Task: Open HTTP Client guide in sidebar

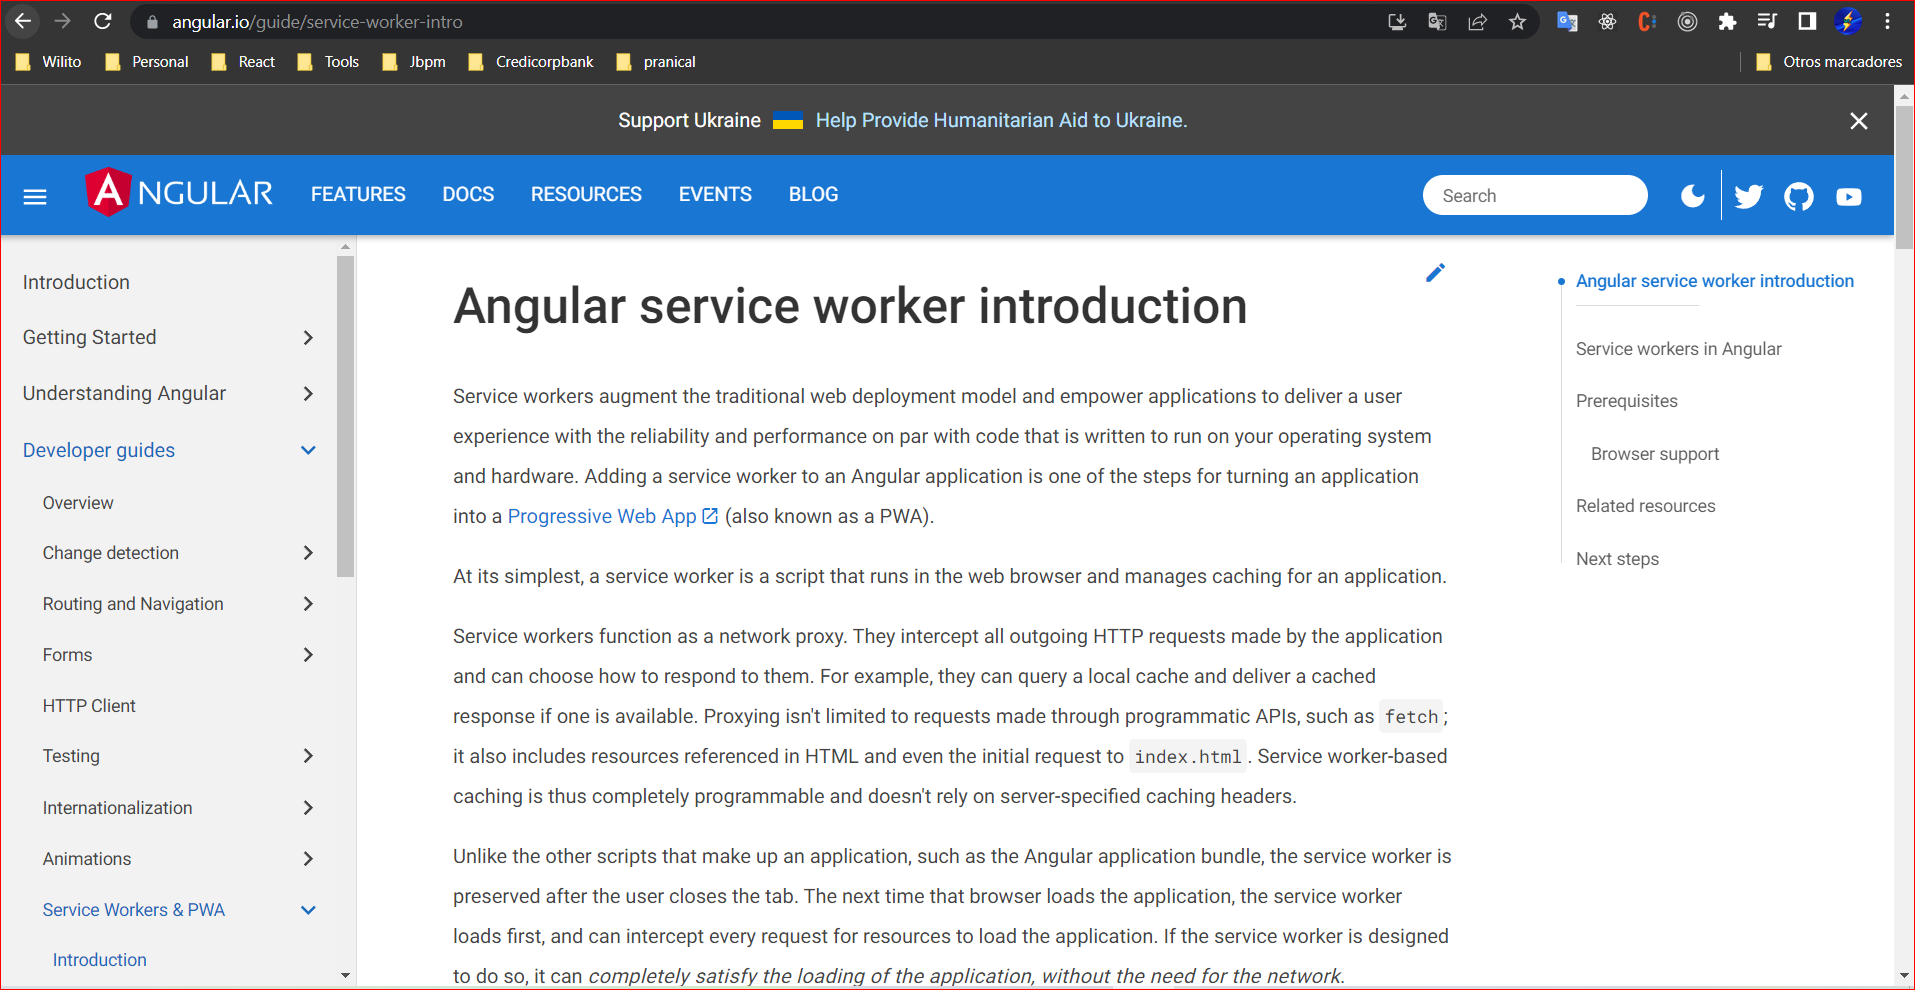Action: coord(89,706)
